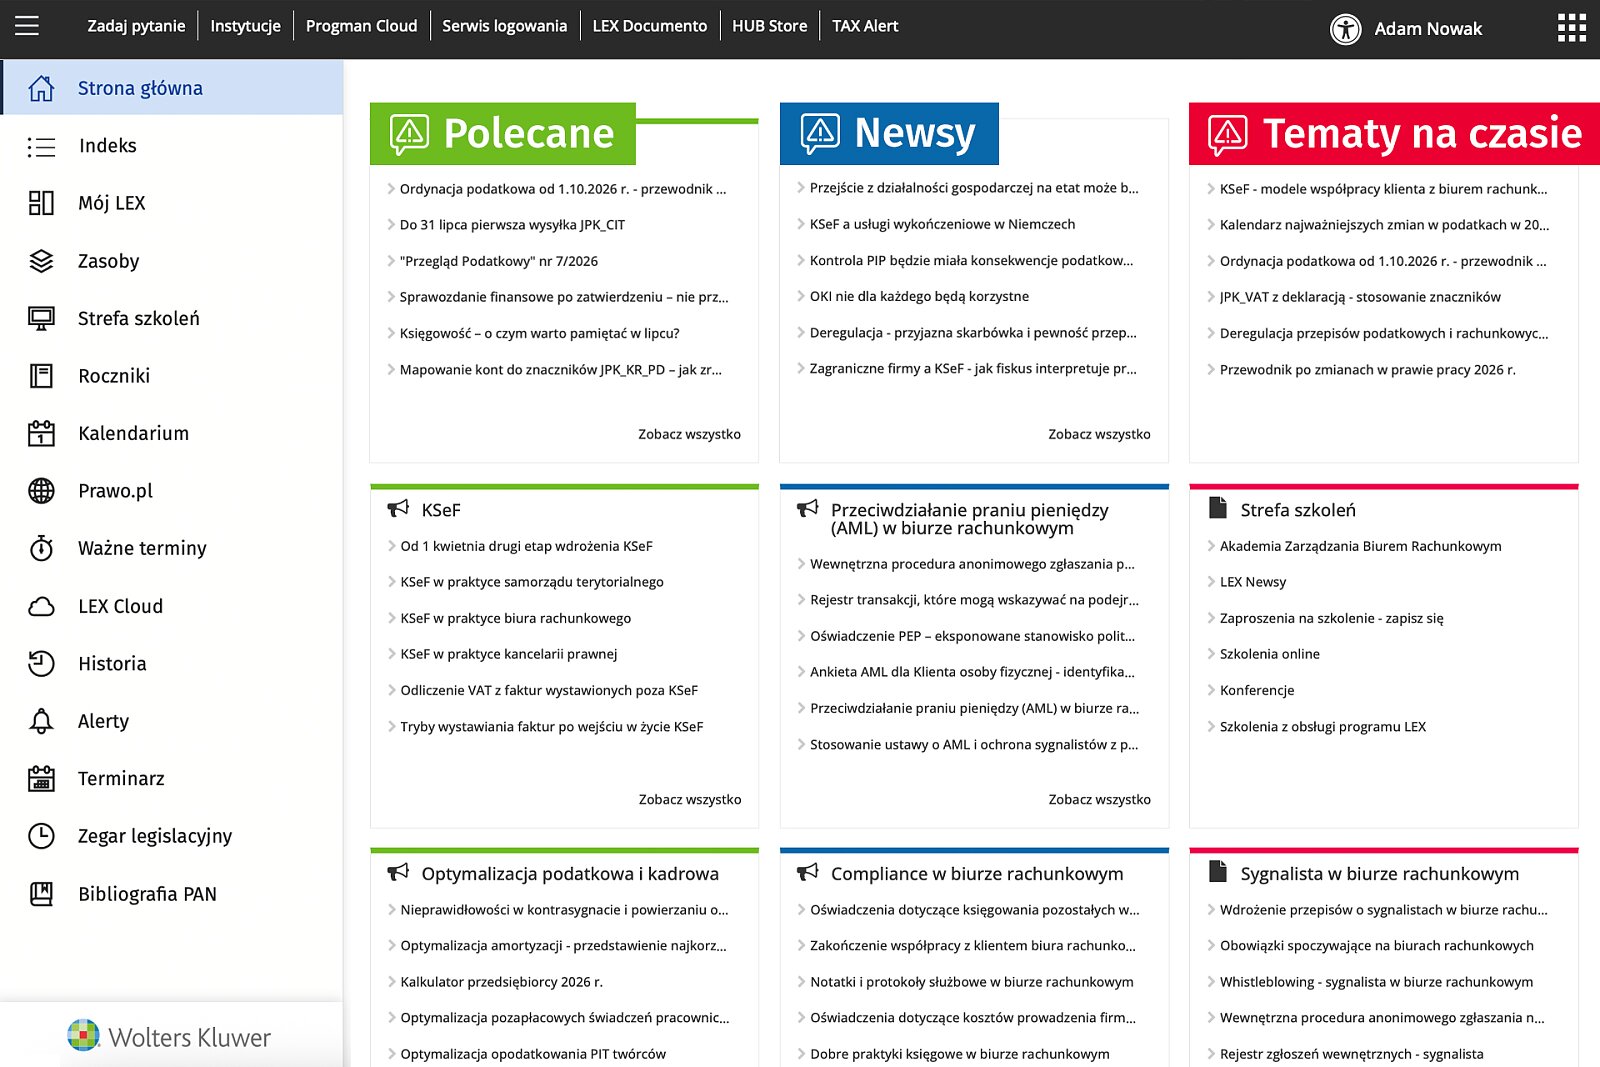
Task: Click the Indeks list icon
Action: click(x=41, y=147)
